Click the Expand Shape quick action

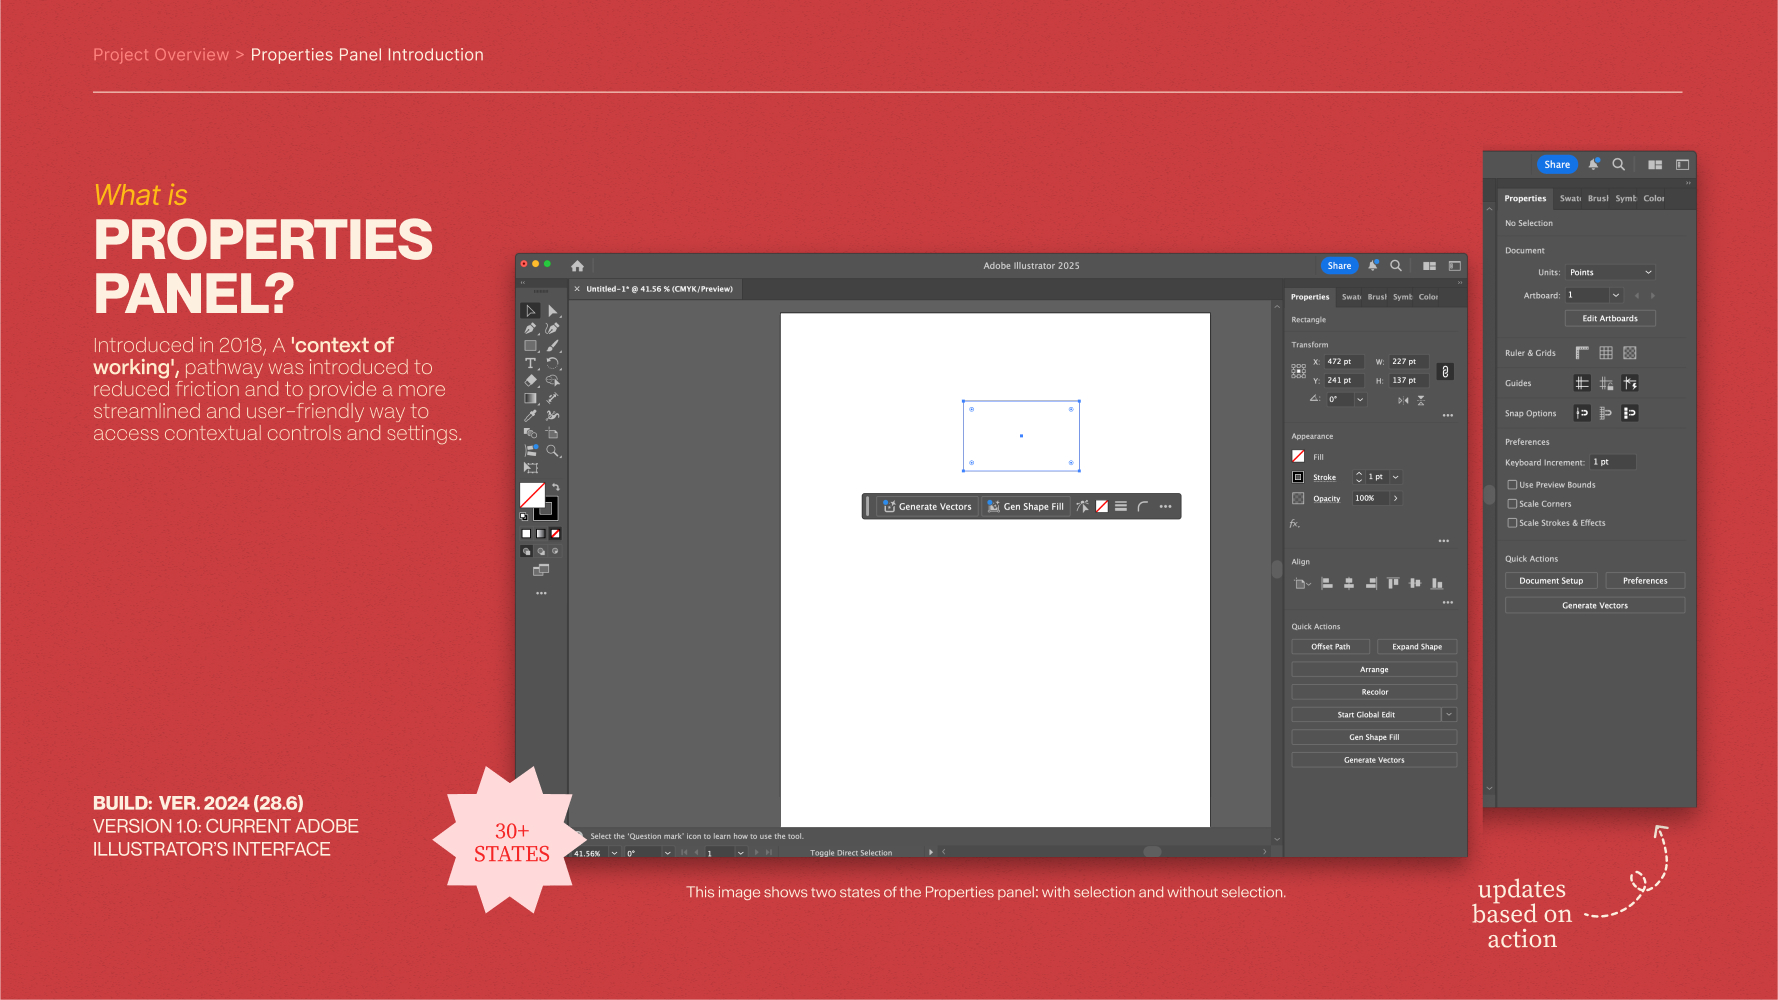pyautogui.click(x=1417, y=647)
